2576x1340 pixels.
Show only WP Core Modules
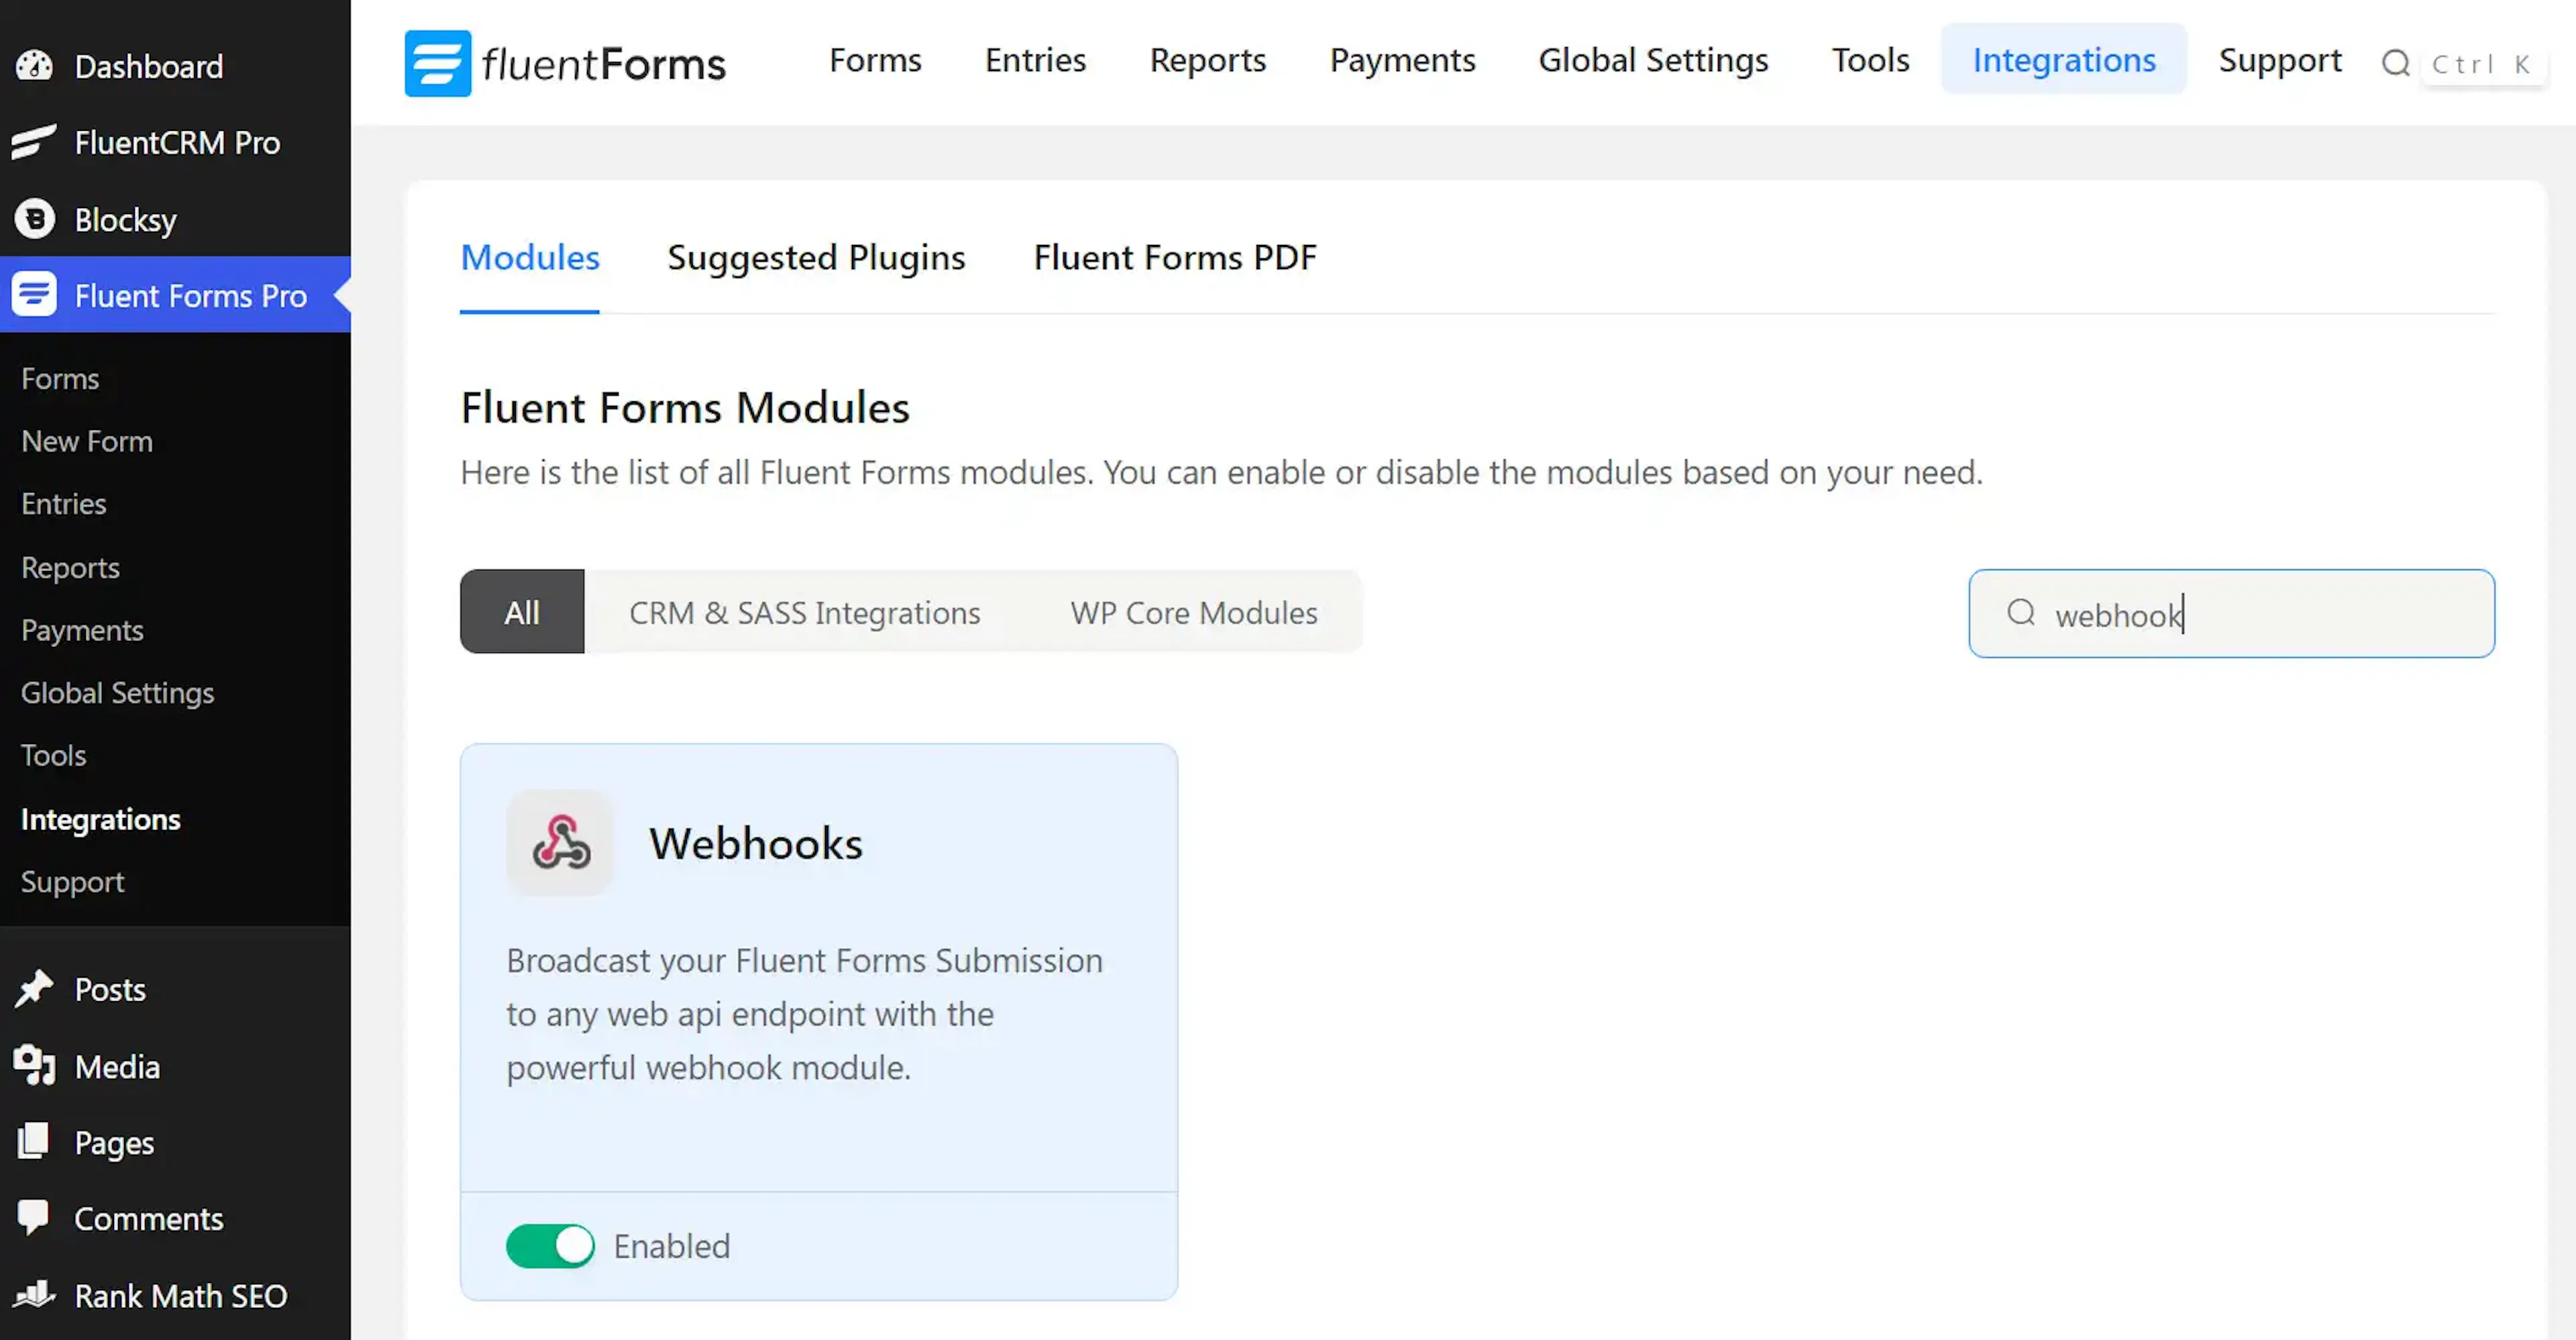pos(1194,612)
